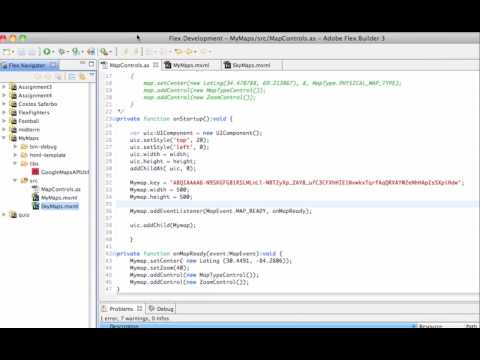Expand the bin-debug folder

tap(15, 146)
